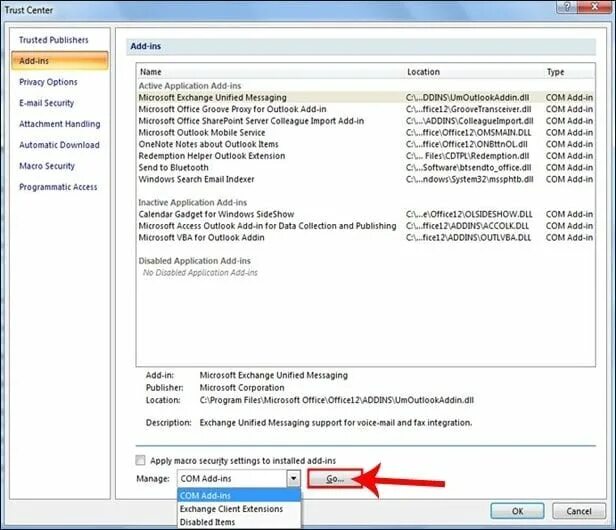Open Programmatic Access section

tap(58, 187)
